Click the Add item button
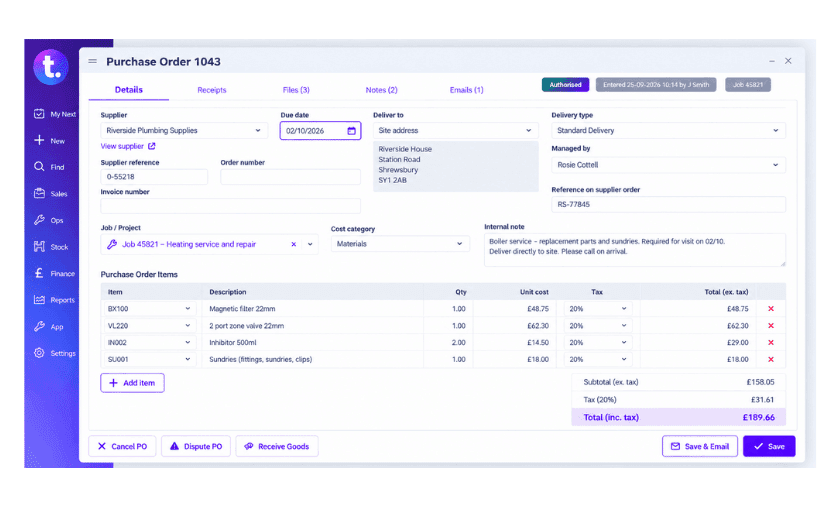The image size is (840, 520). 132,383
